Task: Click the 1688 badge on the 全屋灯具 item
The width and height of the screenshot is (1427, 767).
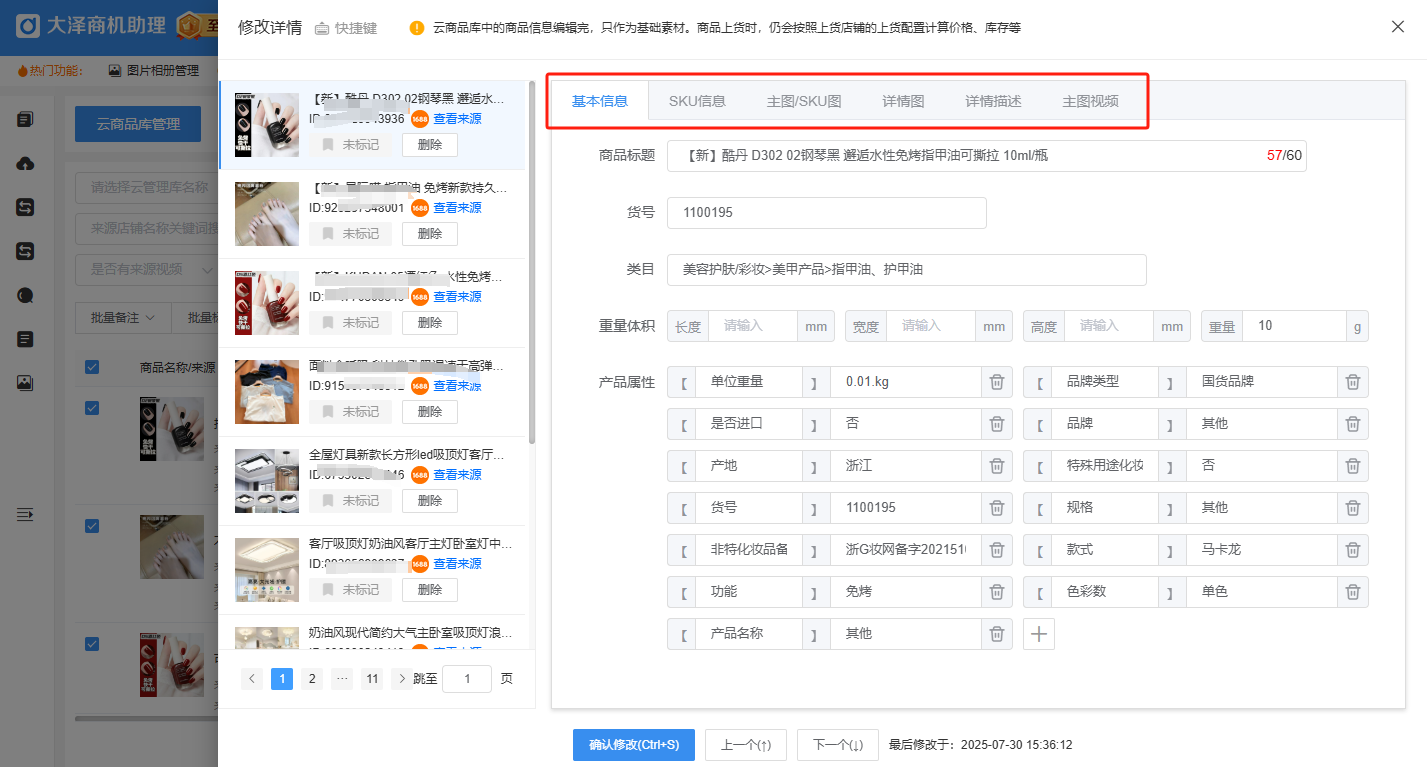Action: [x=420, y=475]
